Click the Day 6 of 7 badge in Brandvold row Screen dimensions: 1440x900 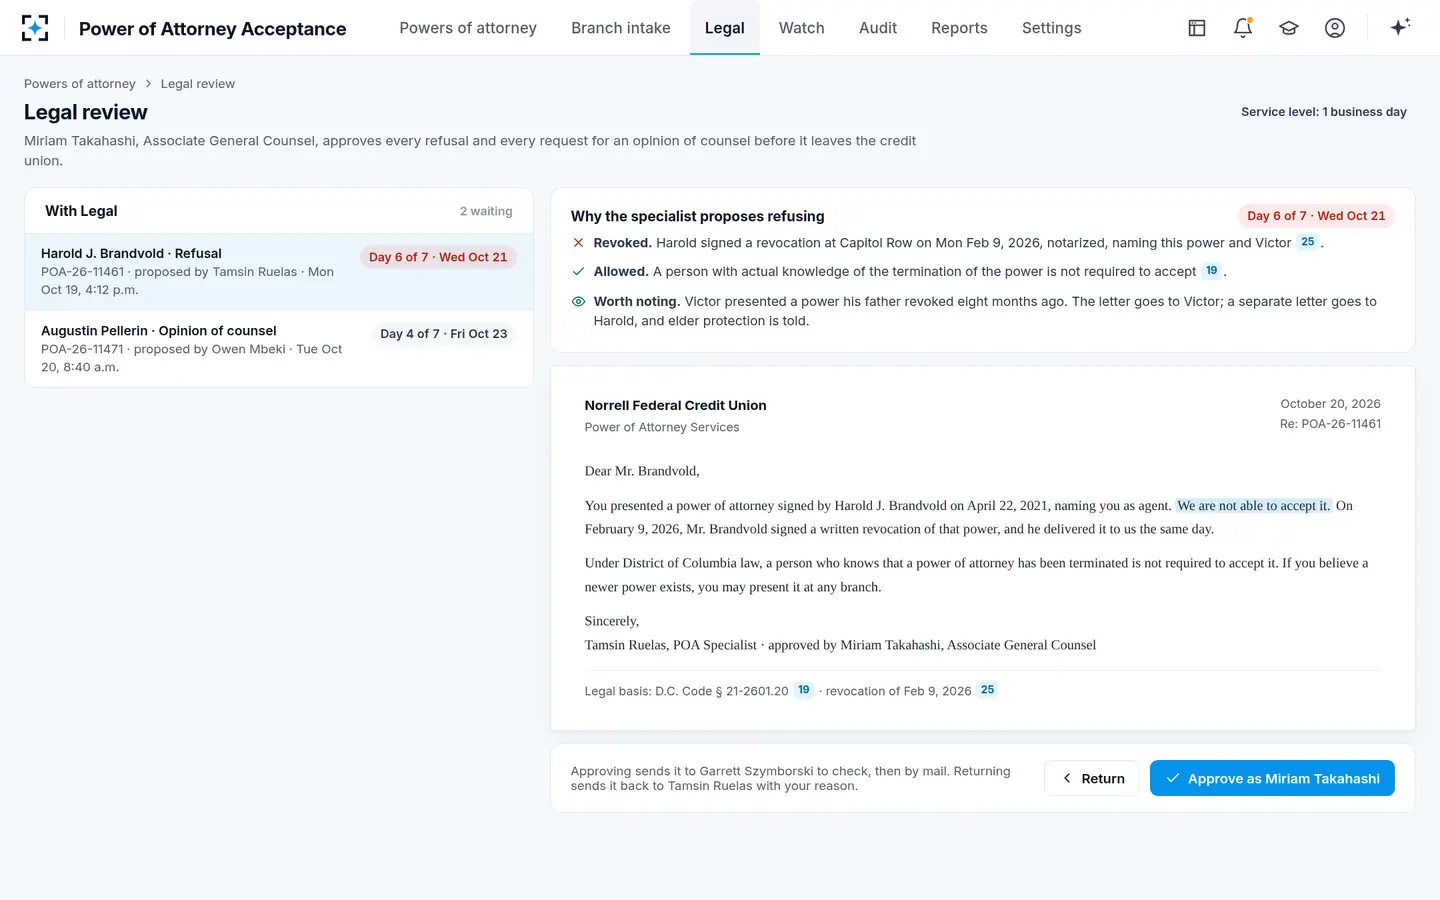pyautogui.click(x=438, y=257)
